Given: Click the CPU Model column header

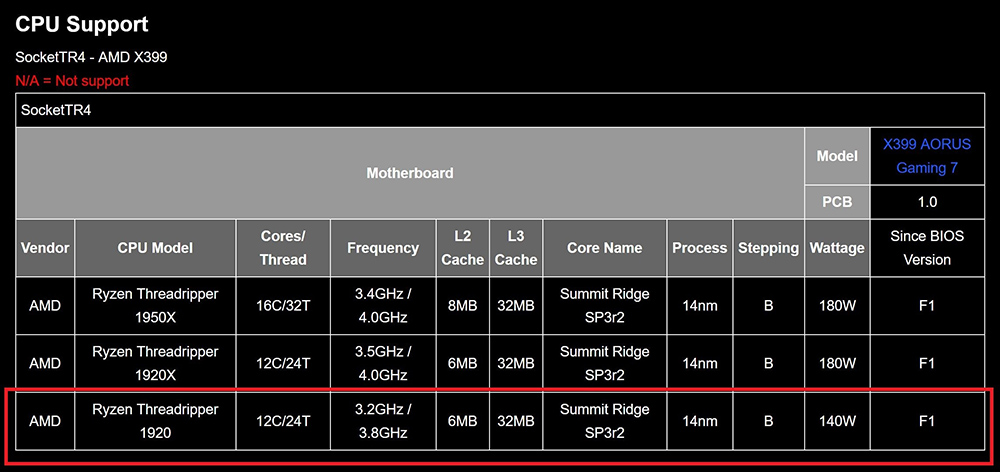Looking at the screenshot, I should [x=155, y=248].
